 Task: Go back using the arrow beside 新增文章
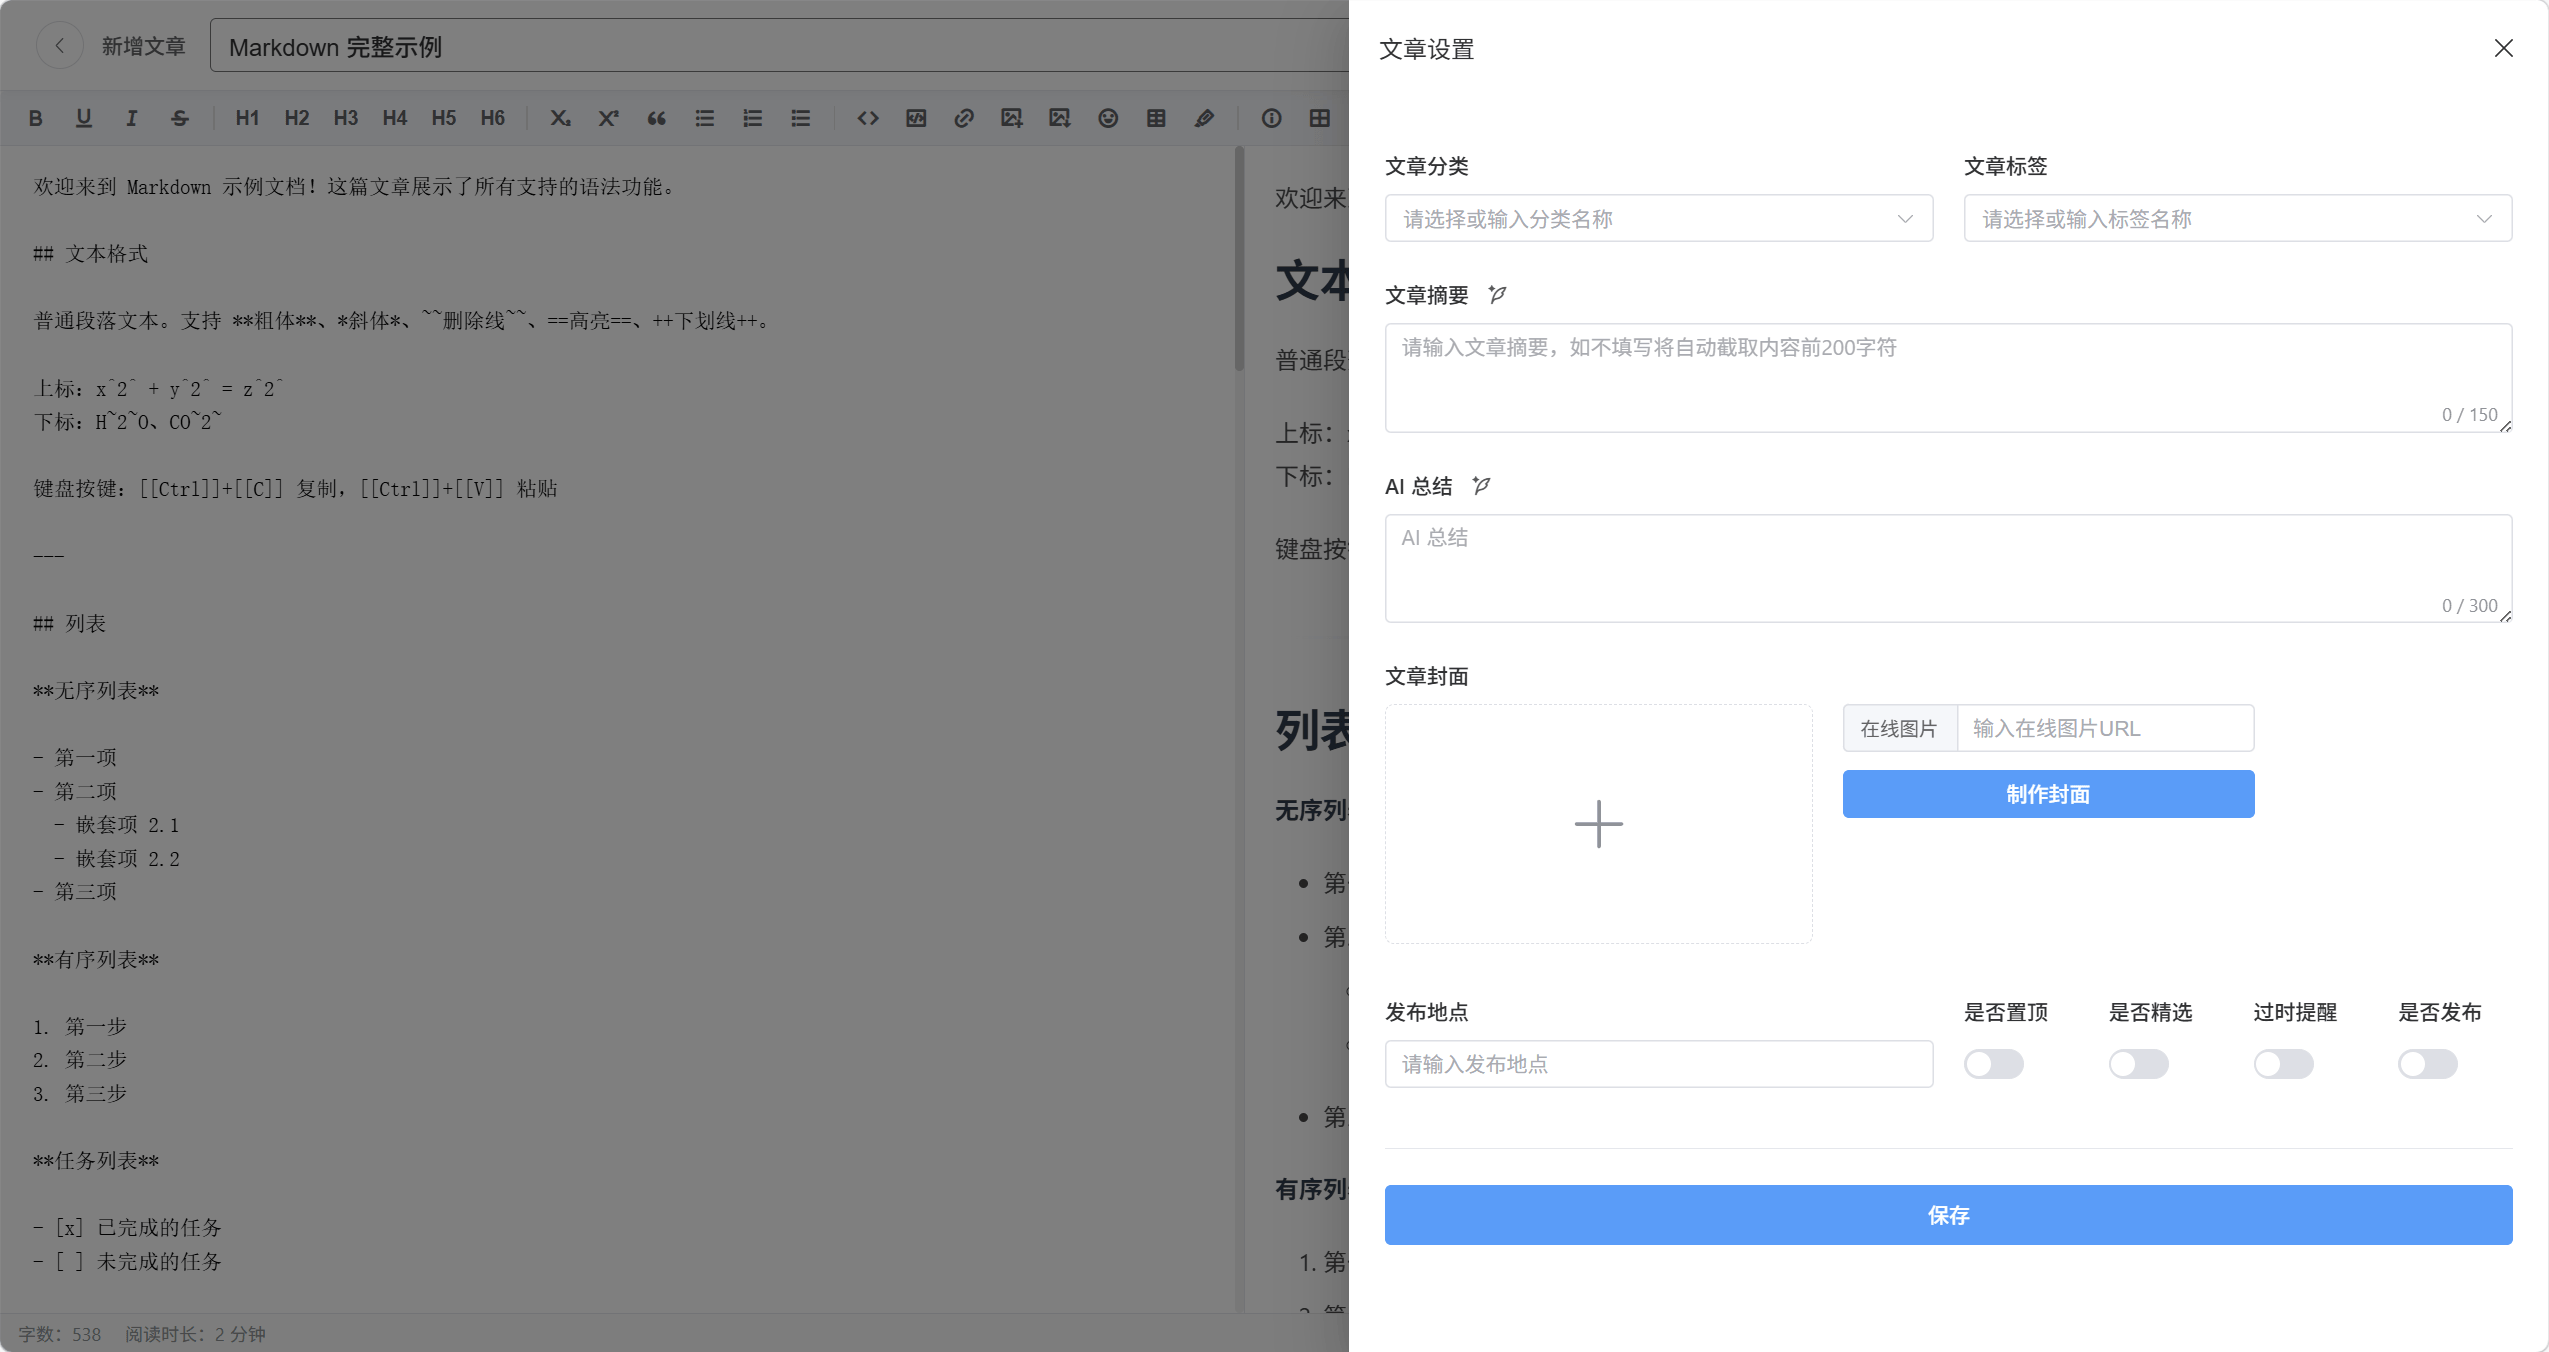60,46
